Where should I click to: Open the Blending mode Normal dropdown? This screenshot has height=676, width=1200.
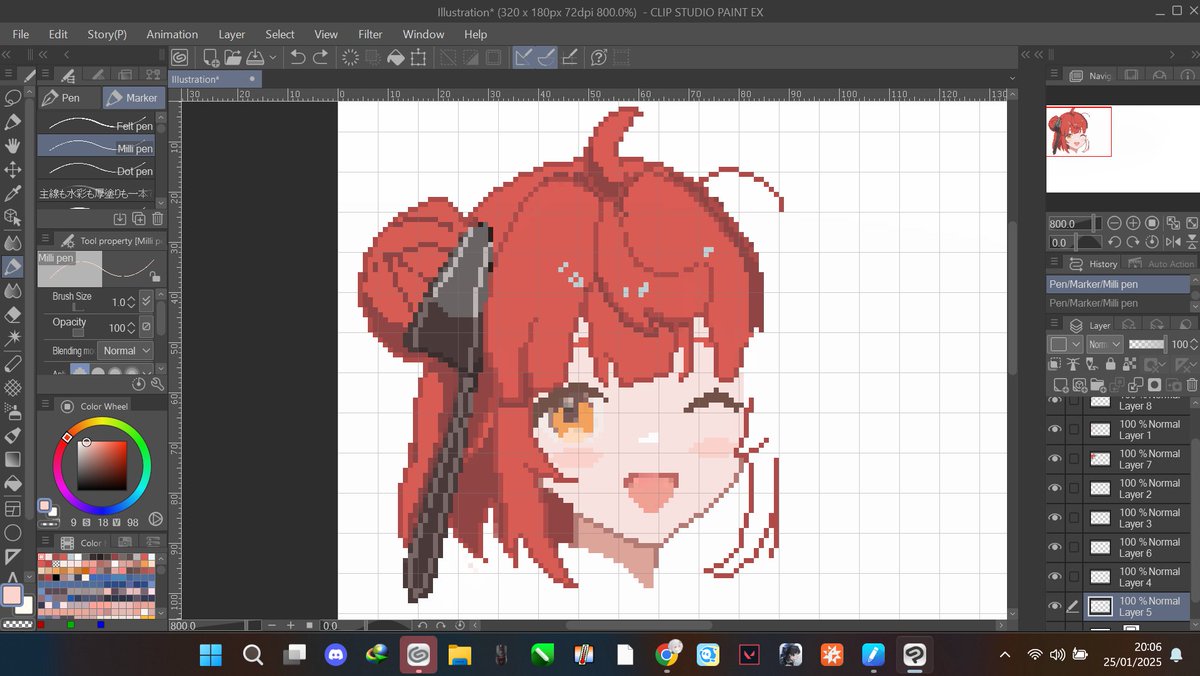(x=126, y=351)
